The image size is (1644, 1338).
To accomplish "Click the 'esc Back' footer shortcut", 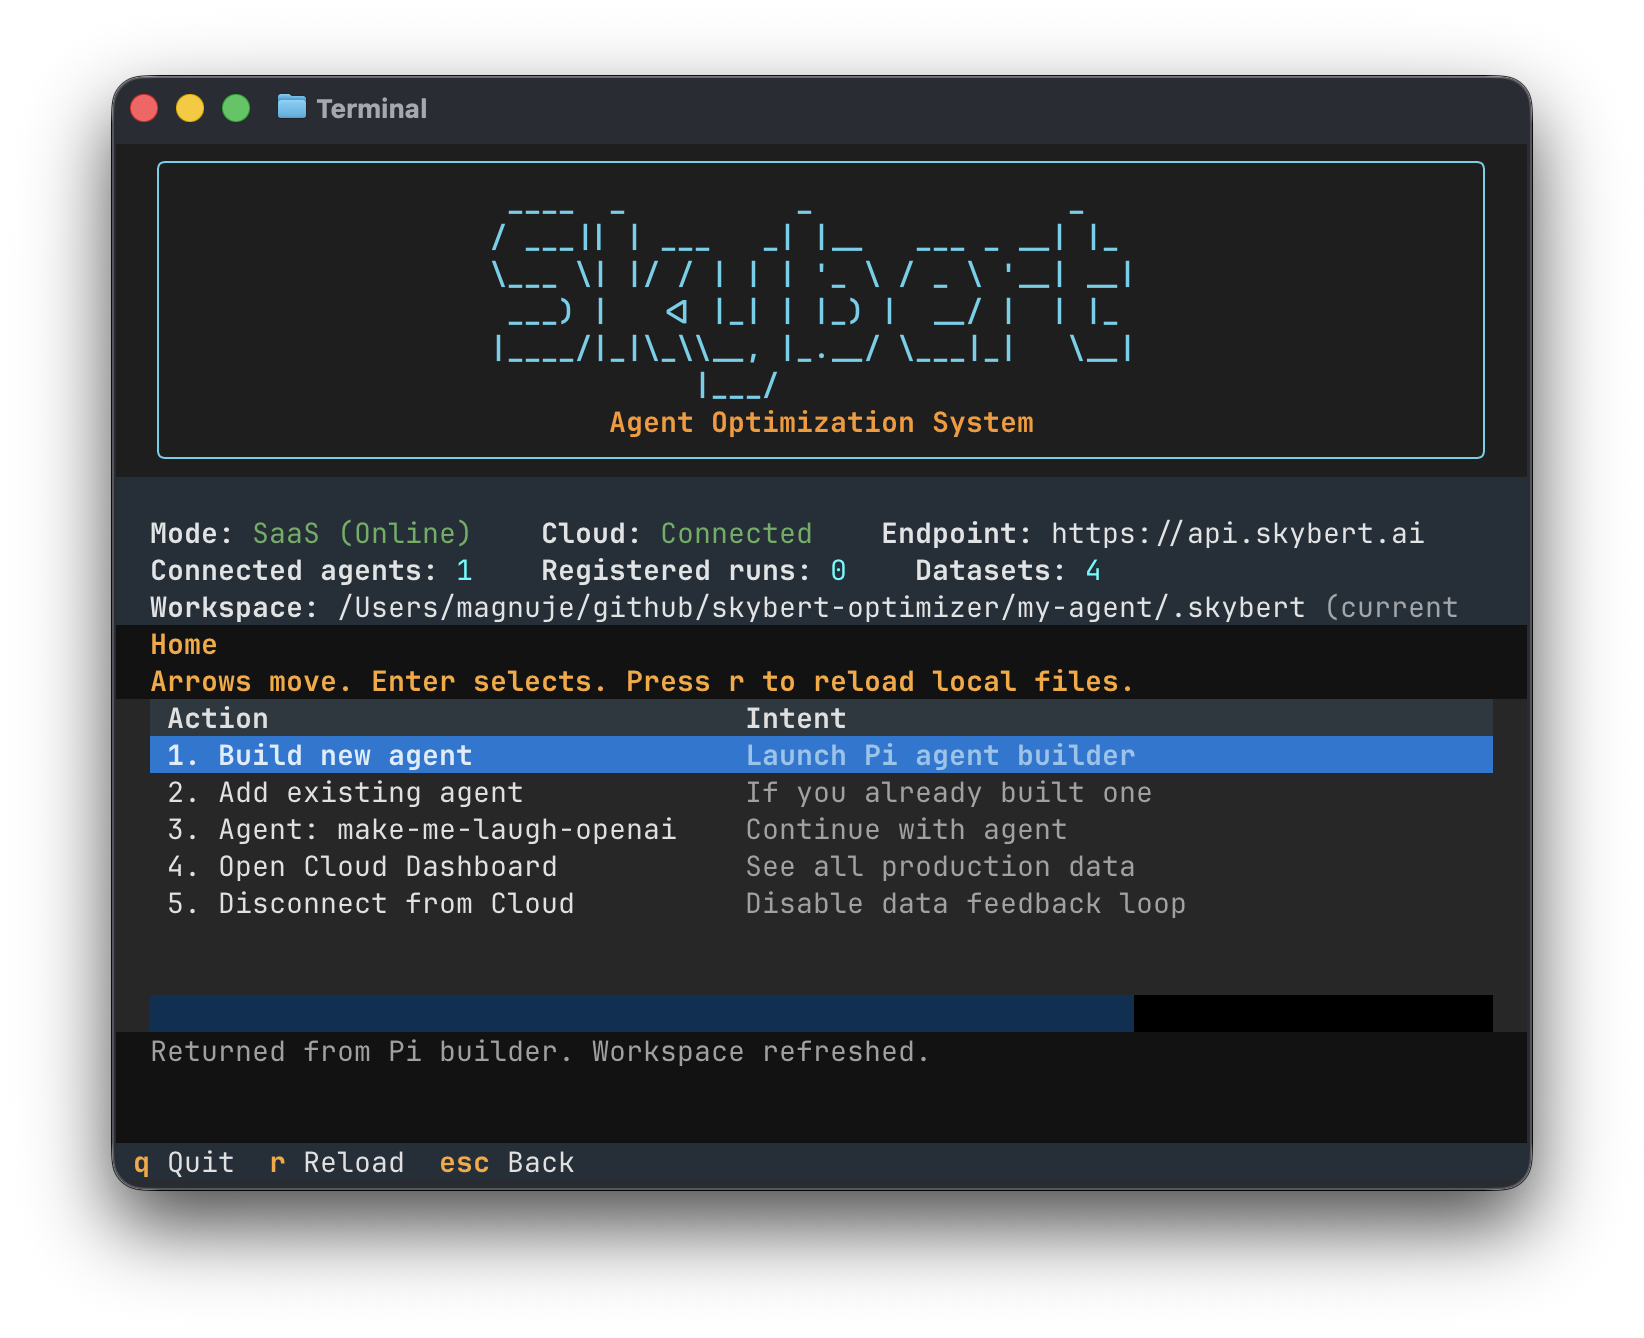I will coord(507,1163).
